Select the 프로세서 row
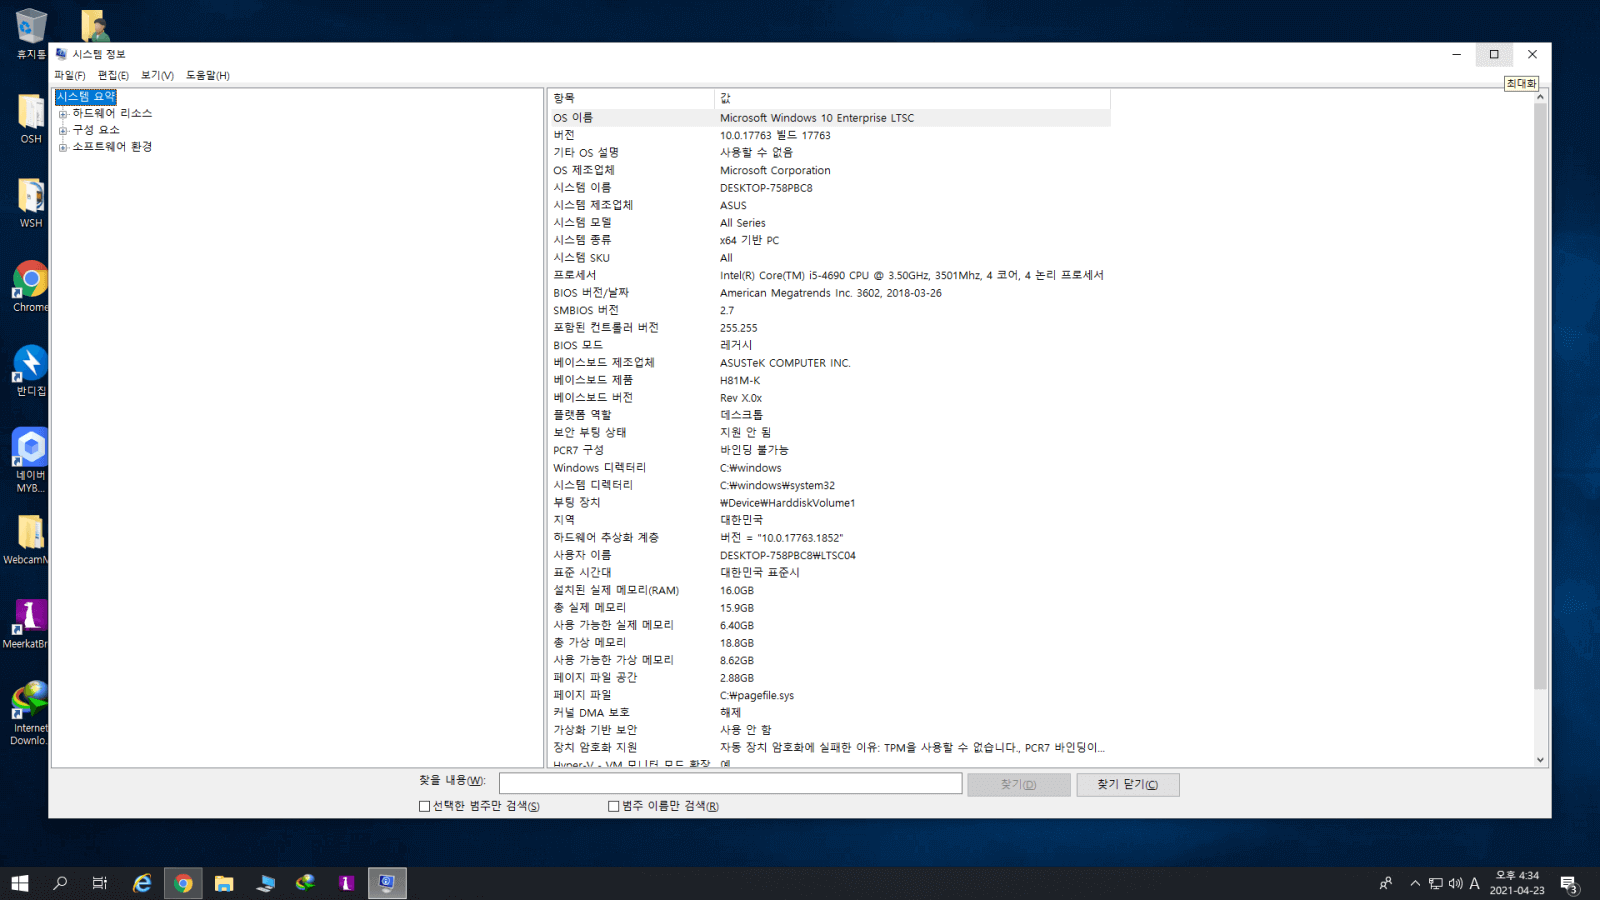1600x900 pixels. (x=829, y=275)
